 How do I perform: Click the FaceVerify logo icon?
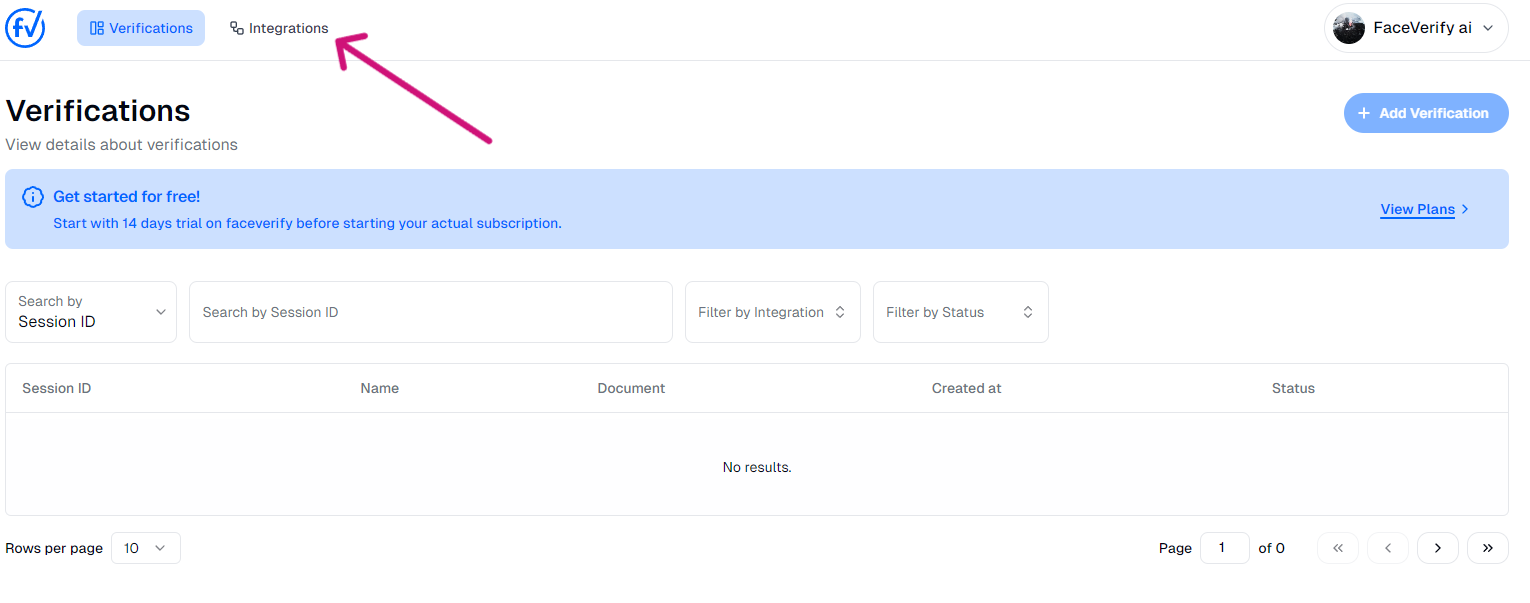tap(25, 28)
